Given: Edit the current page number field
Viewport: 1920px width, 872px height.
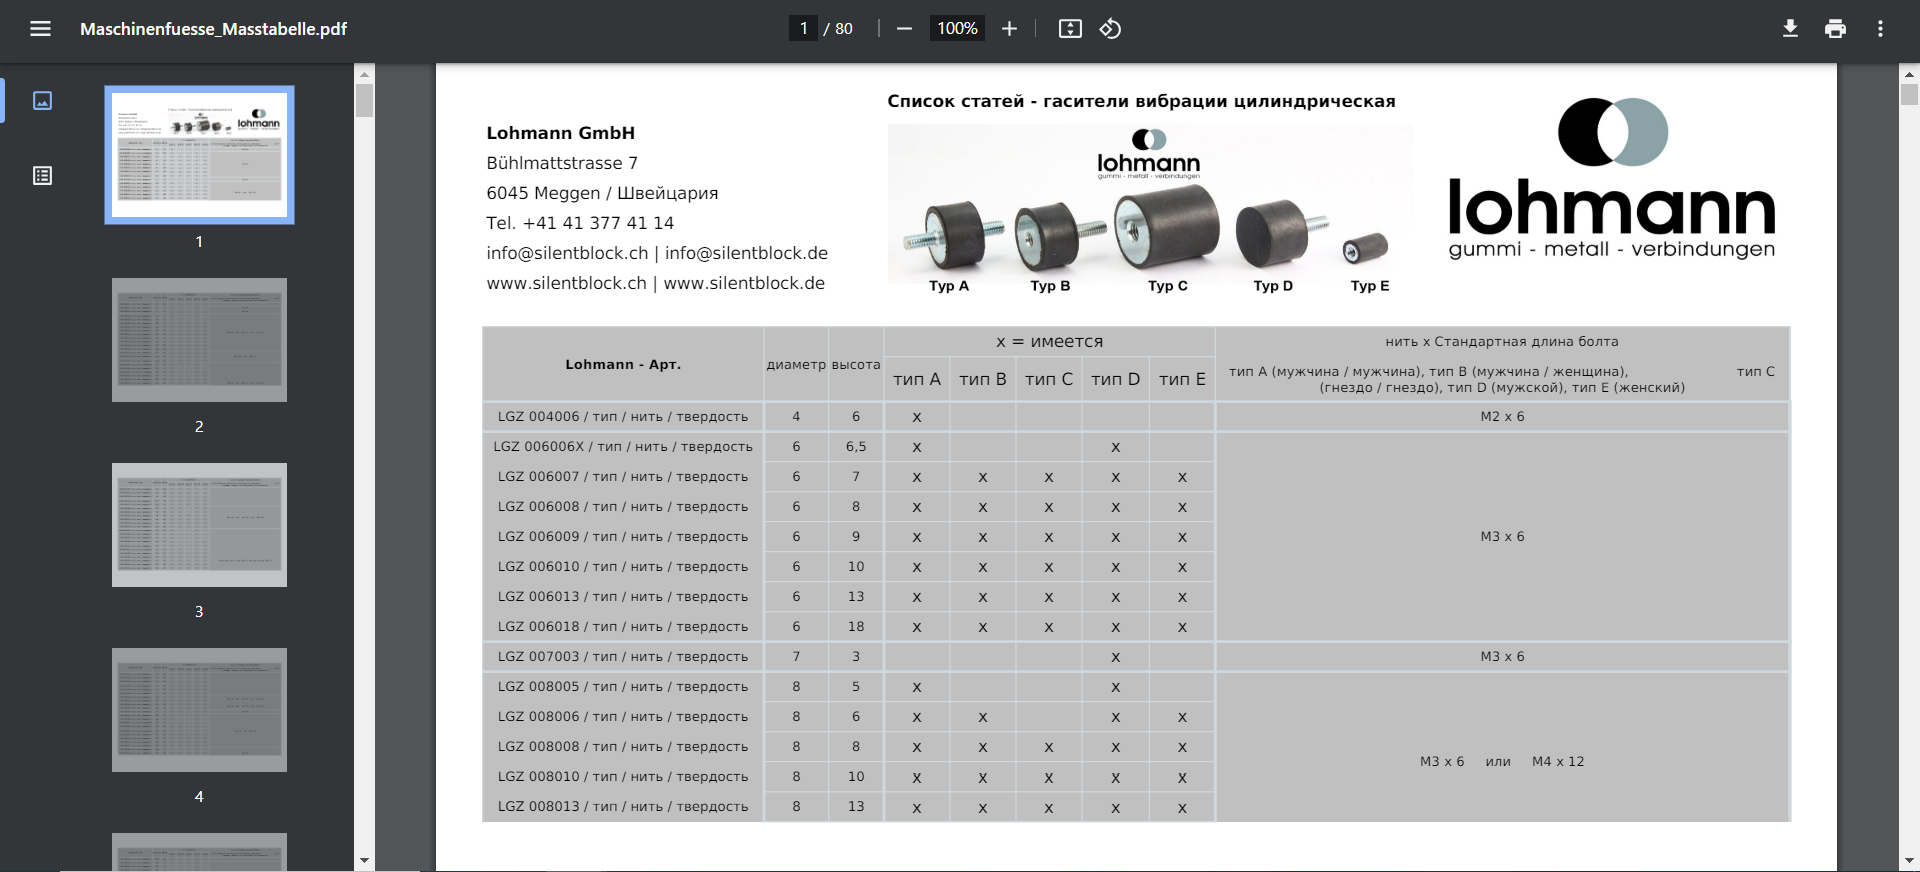Looking at the screenshot, I should click(x=803, y=29).
